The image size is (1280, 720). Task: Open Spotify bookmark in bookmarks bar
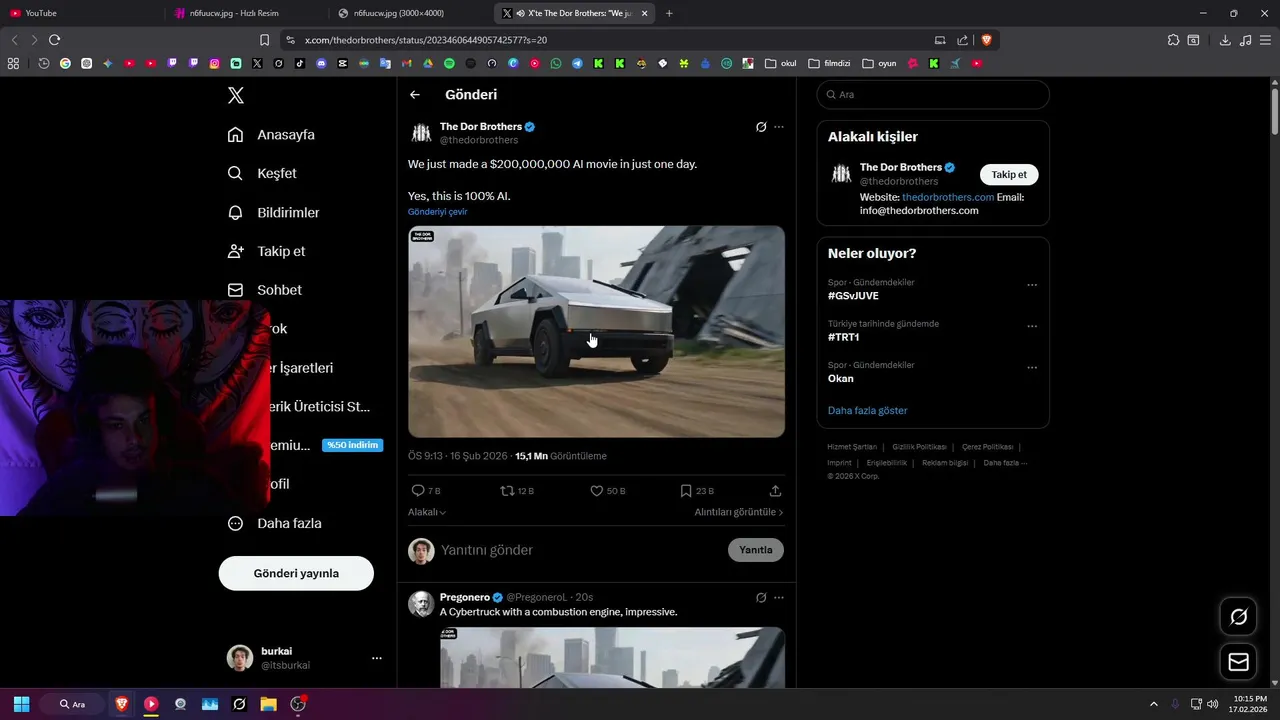pyautogui.click(x=449, y=63)
